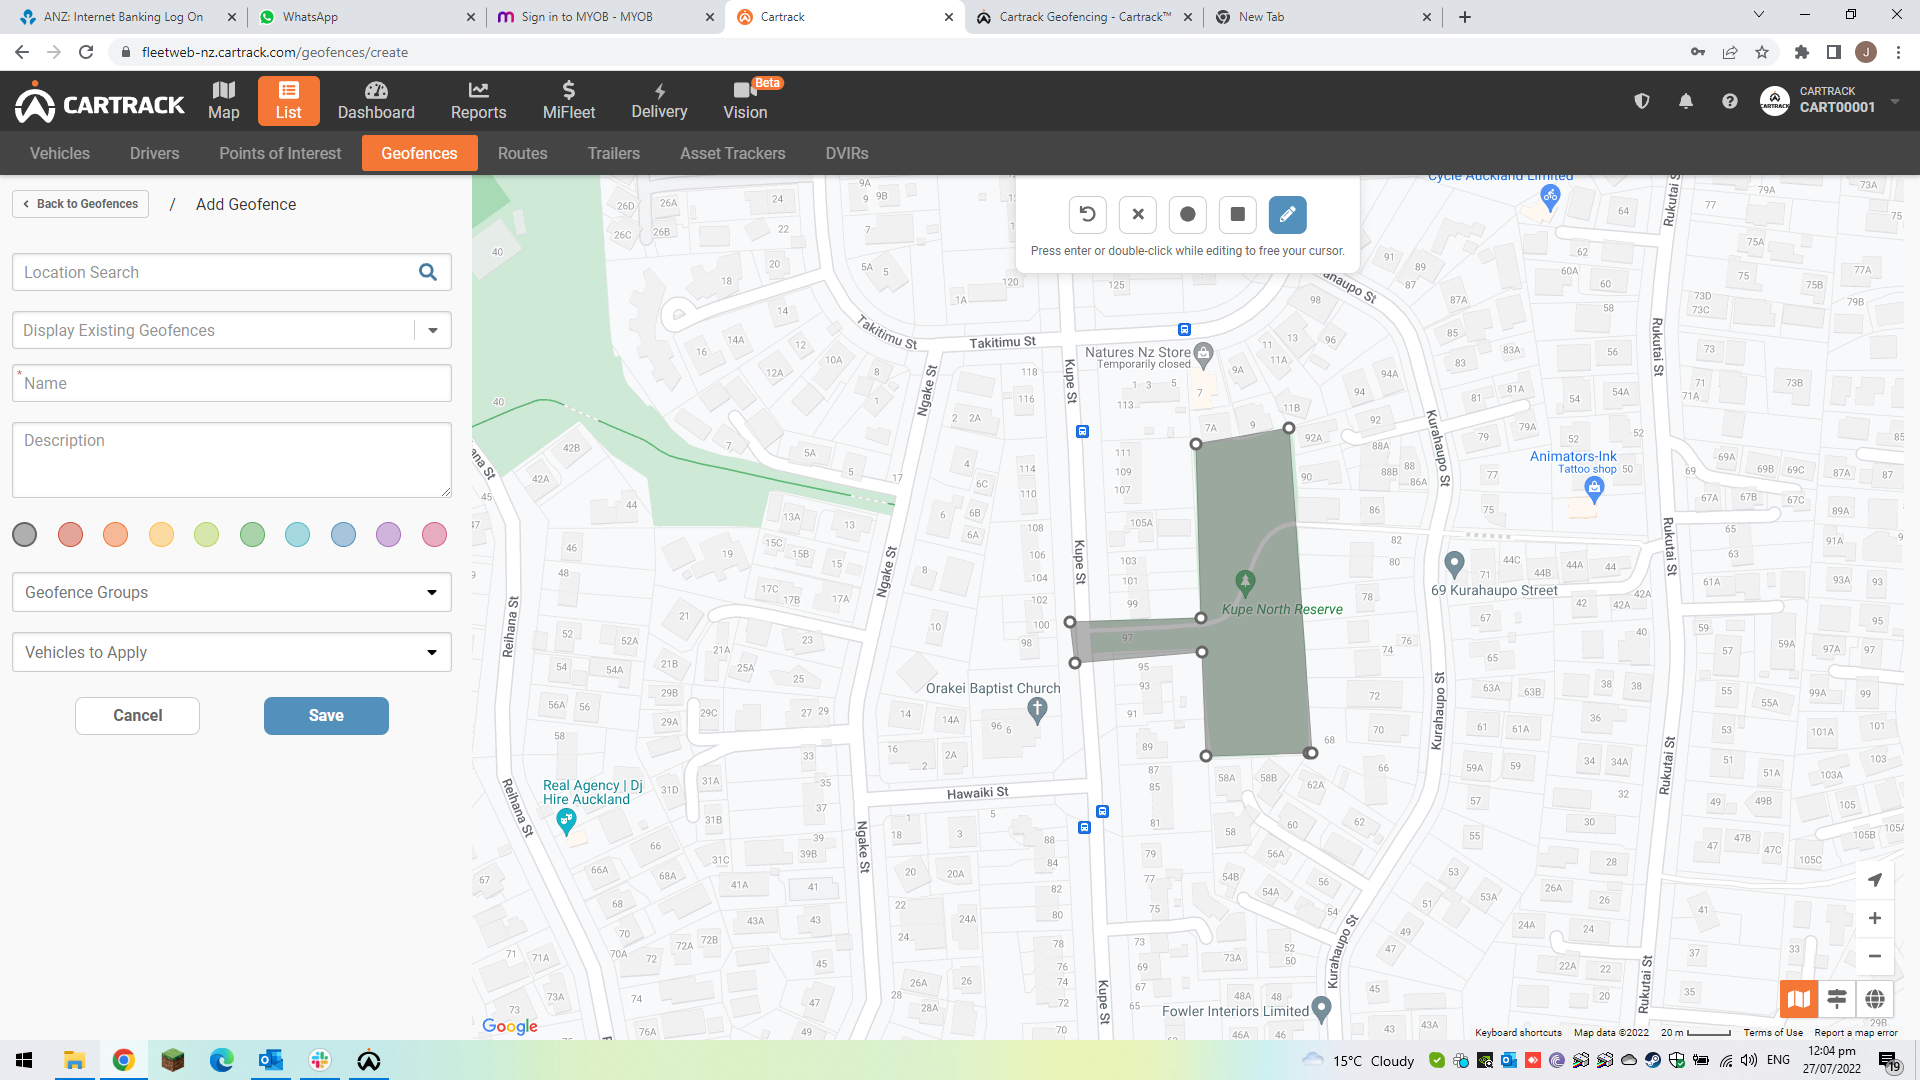Click into the geofence Name field

tap(231, 384)
